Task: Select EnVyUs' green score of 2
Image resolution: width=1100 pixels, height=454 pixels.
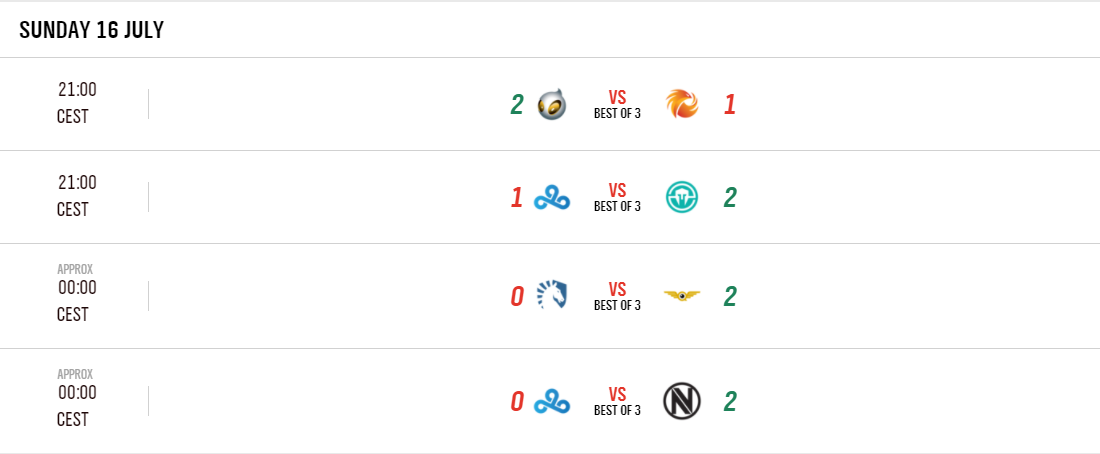Action: pos(730,401)
